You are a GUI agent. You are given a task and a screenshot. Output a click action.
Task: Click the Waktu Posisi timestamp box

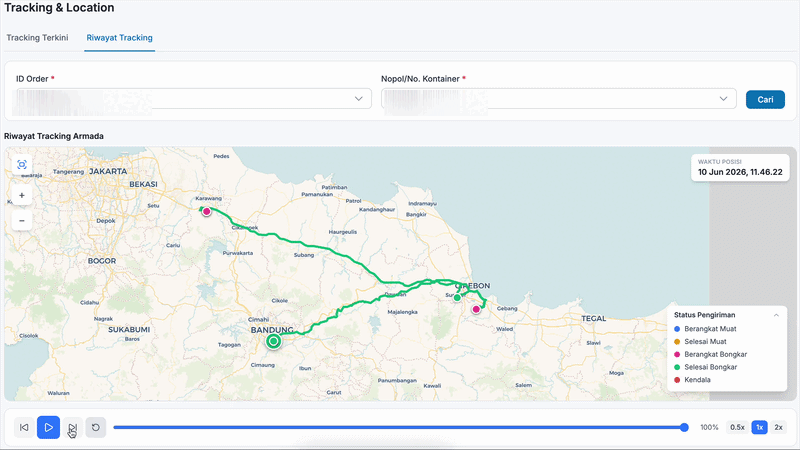(x=740, y=167)
